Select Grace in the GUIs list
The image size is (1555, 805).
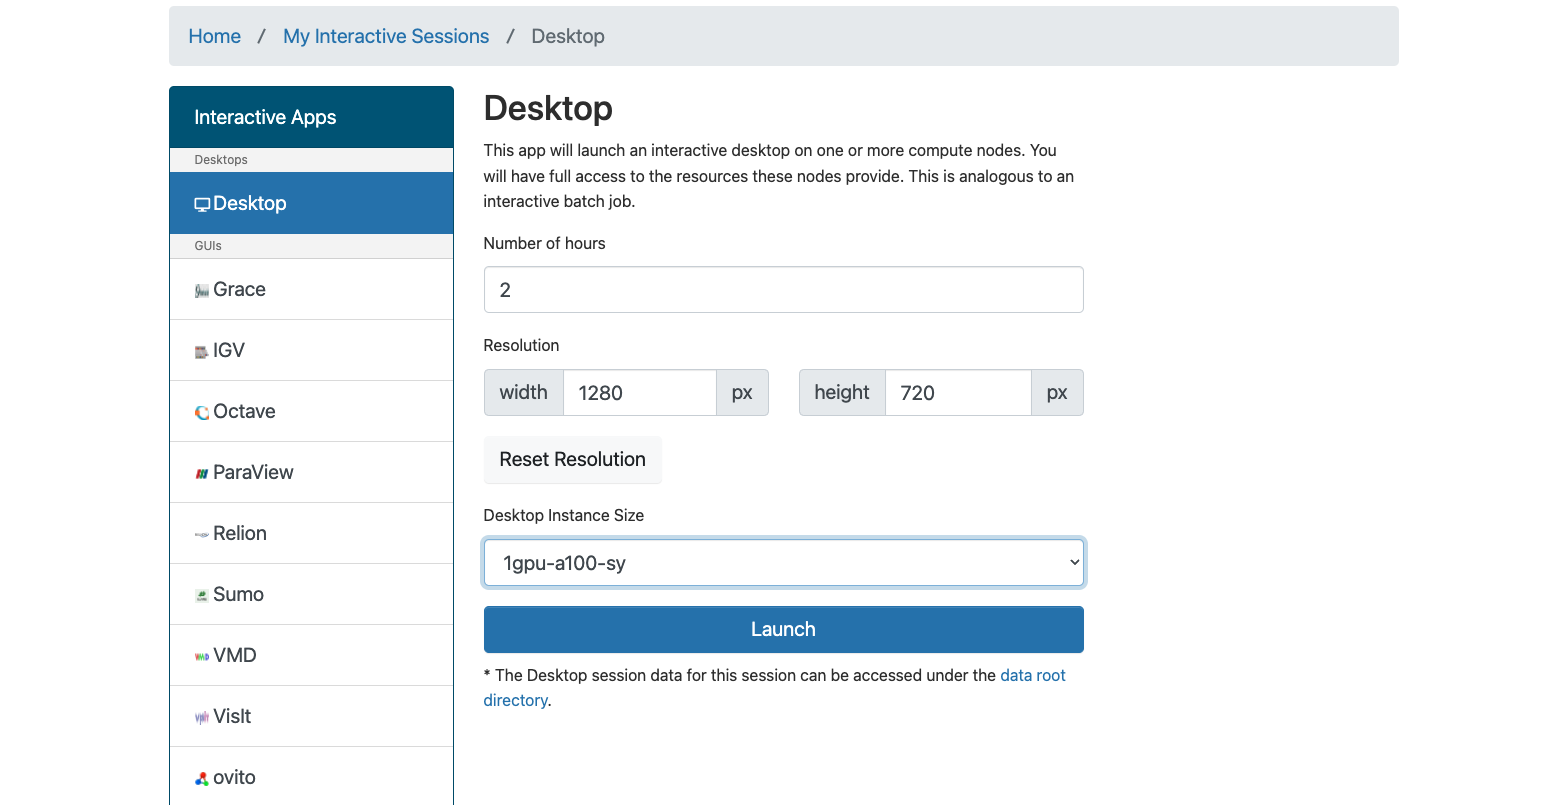coord(311,289)
